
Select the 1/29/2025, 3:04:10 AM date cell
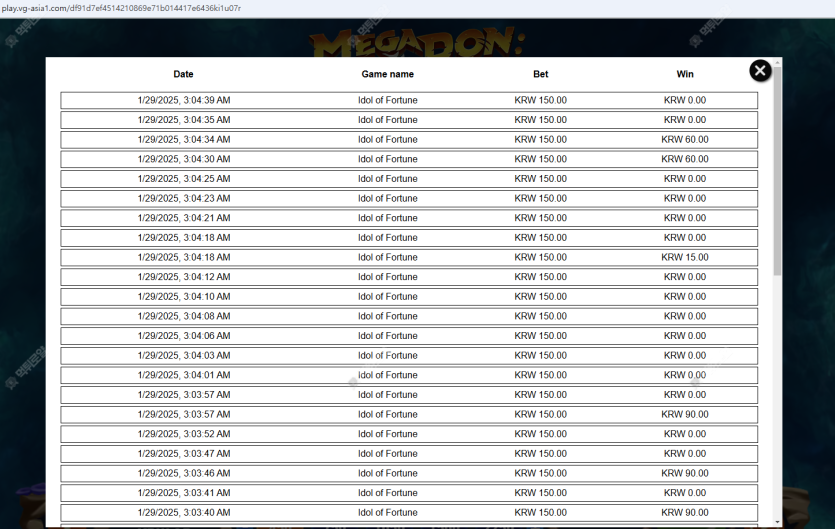[x=184, y=297]
